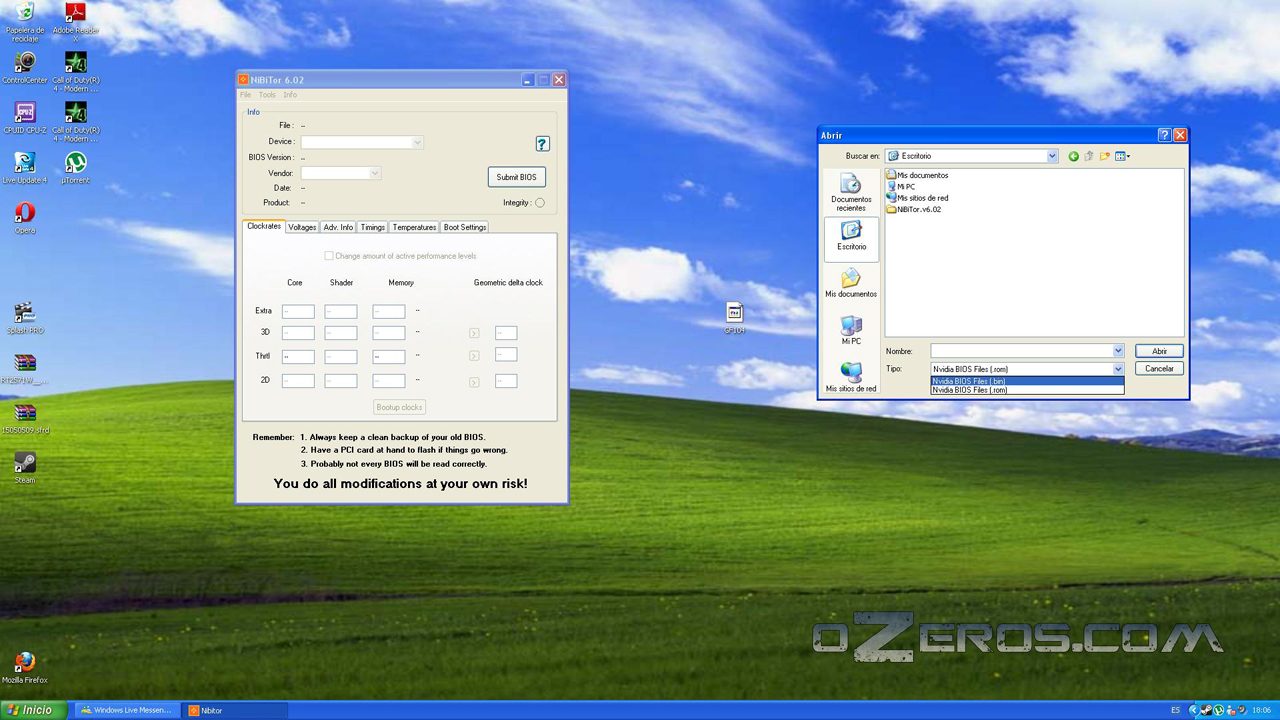Click the Bootup clocks button
This screenshot has width=1280, height=720.
[x=400, y=407]
